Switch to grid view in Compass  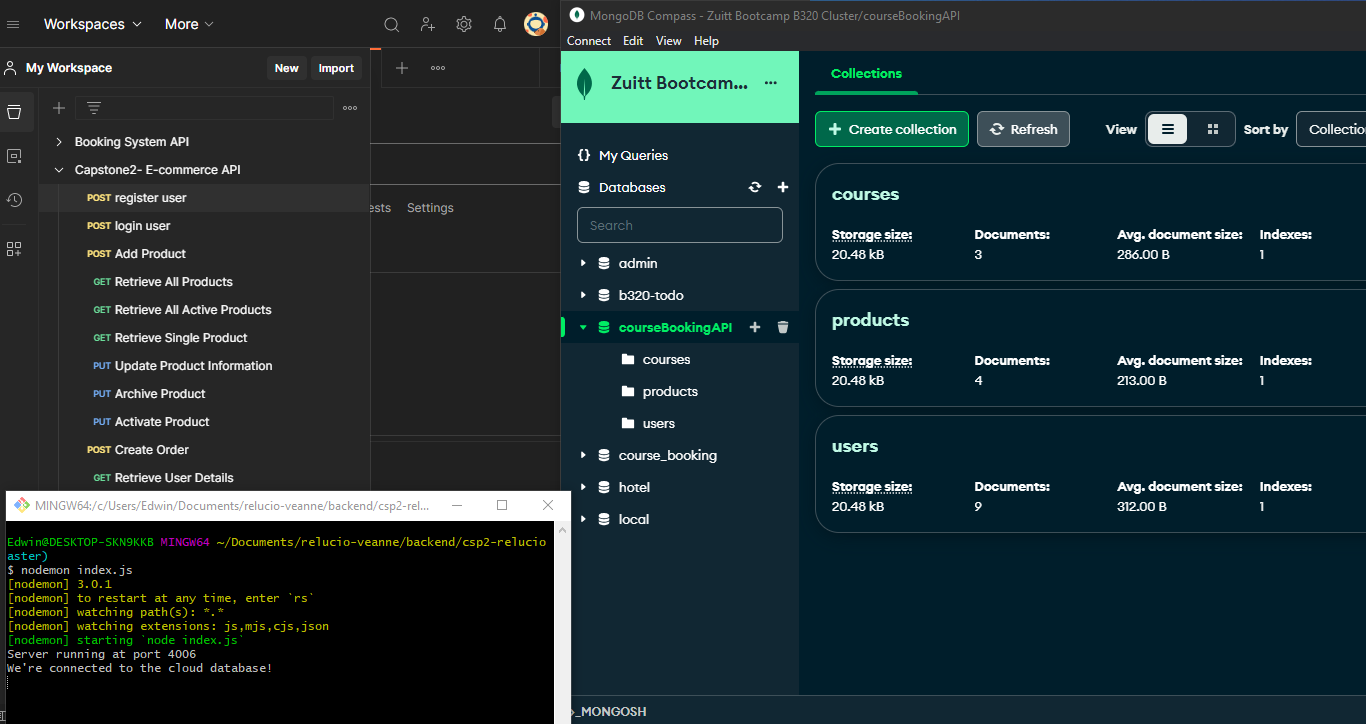click(1213, 129)
